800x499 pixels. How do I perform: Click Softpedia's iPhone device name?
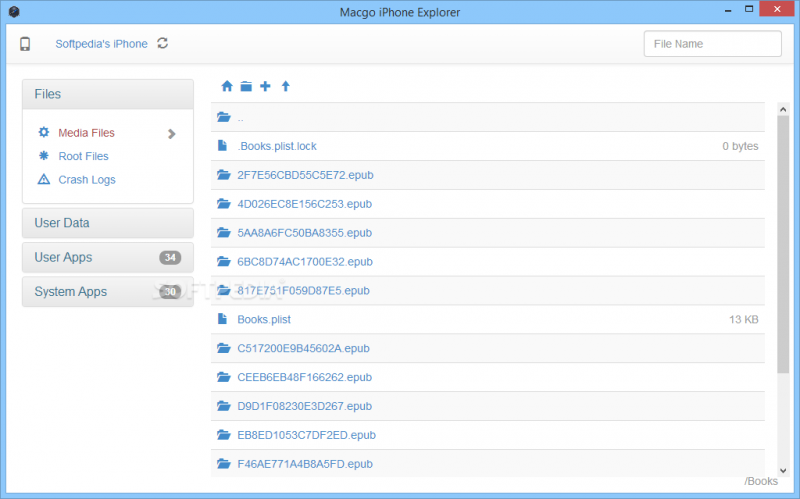(x=102, y=44)
